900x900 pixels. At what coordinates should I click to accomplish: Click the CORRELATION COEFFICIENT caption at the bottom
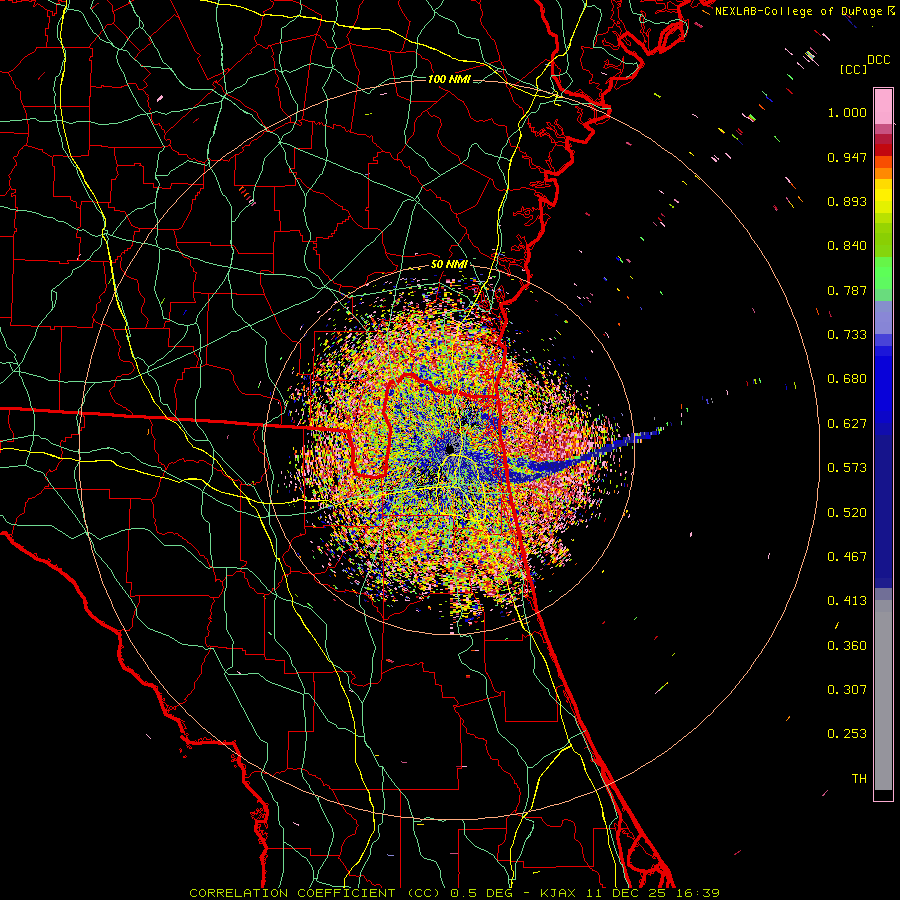454,893
